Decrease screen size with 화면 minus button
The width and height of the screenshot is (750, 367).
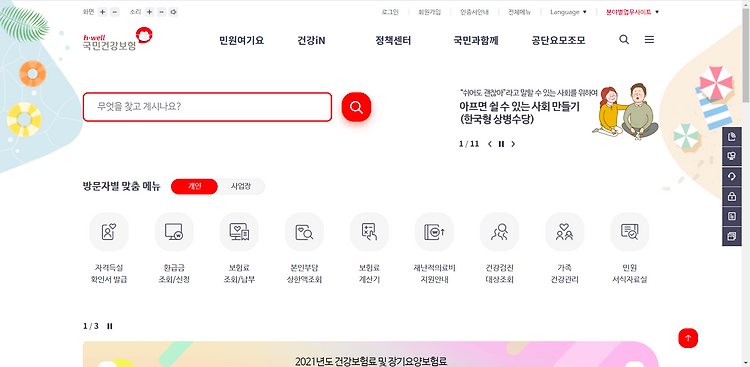click(114, 12)
